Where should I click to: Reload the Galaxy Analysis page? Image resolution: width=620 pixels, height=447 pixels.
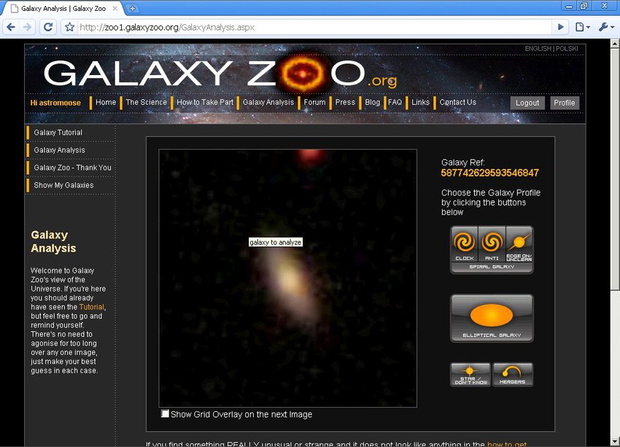(x=48, y=27)
